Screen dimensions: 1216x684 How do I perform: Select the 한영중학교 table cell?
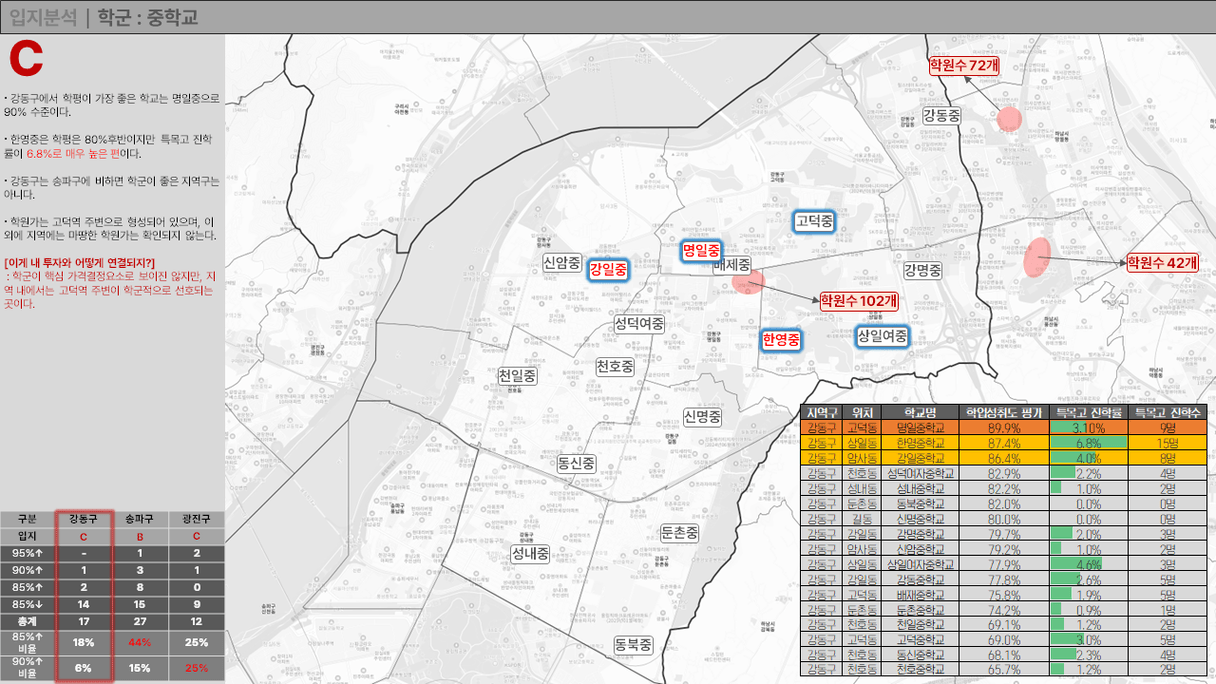918,443
